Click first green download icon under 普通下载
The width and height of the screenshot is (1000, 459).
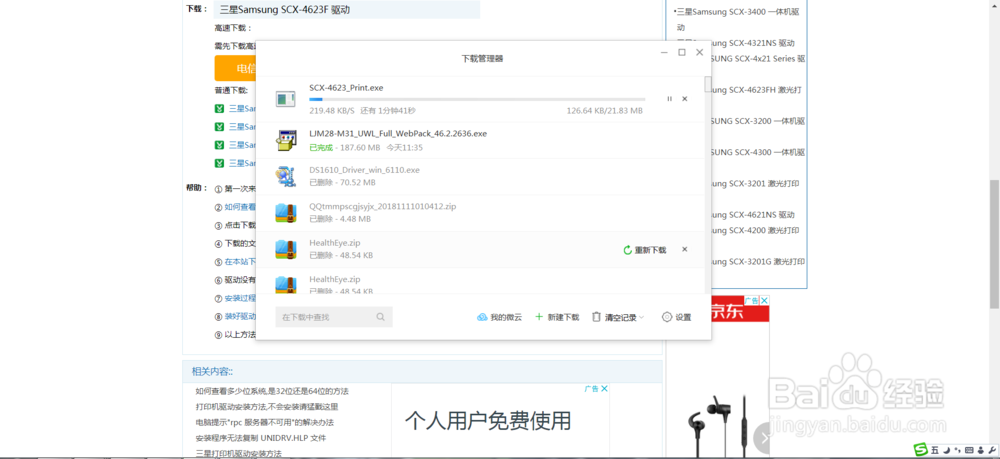pos(219,108)
